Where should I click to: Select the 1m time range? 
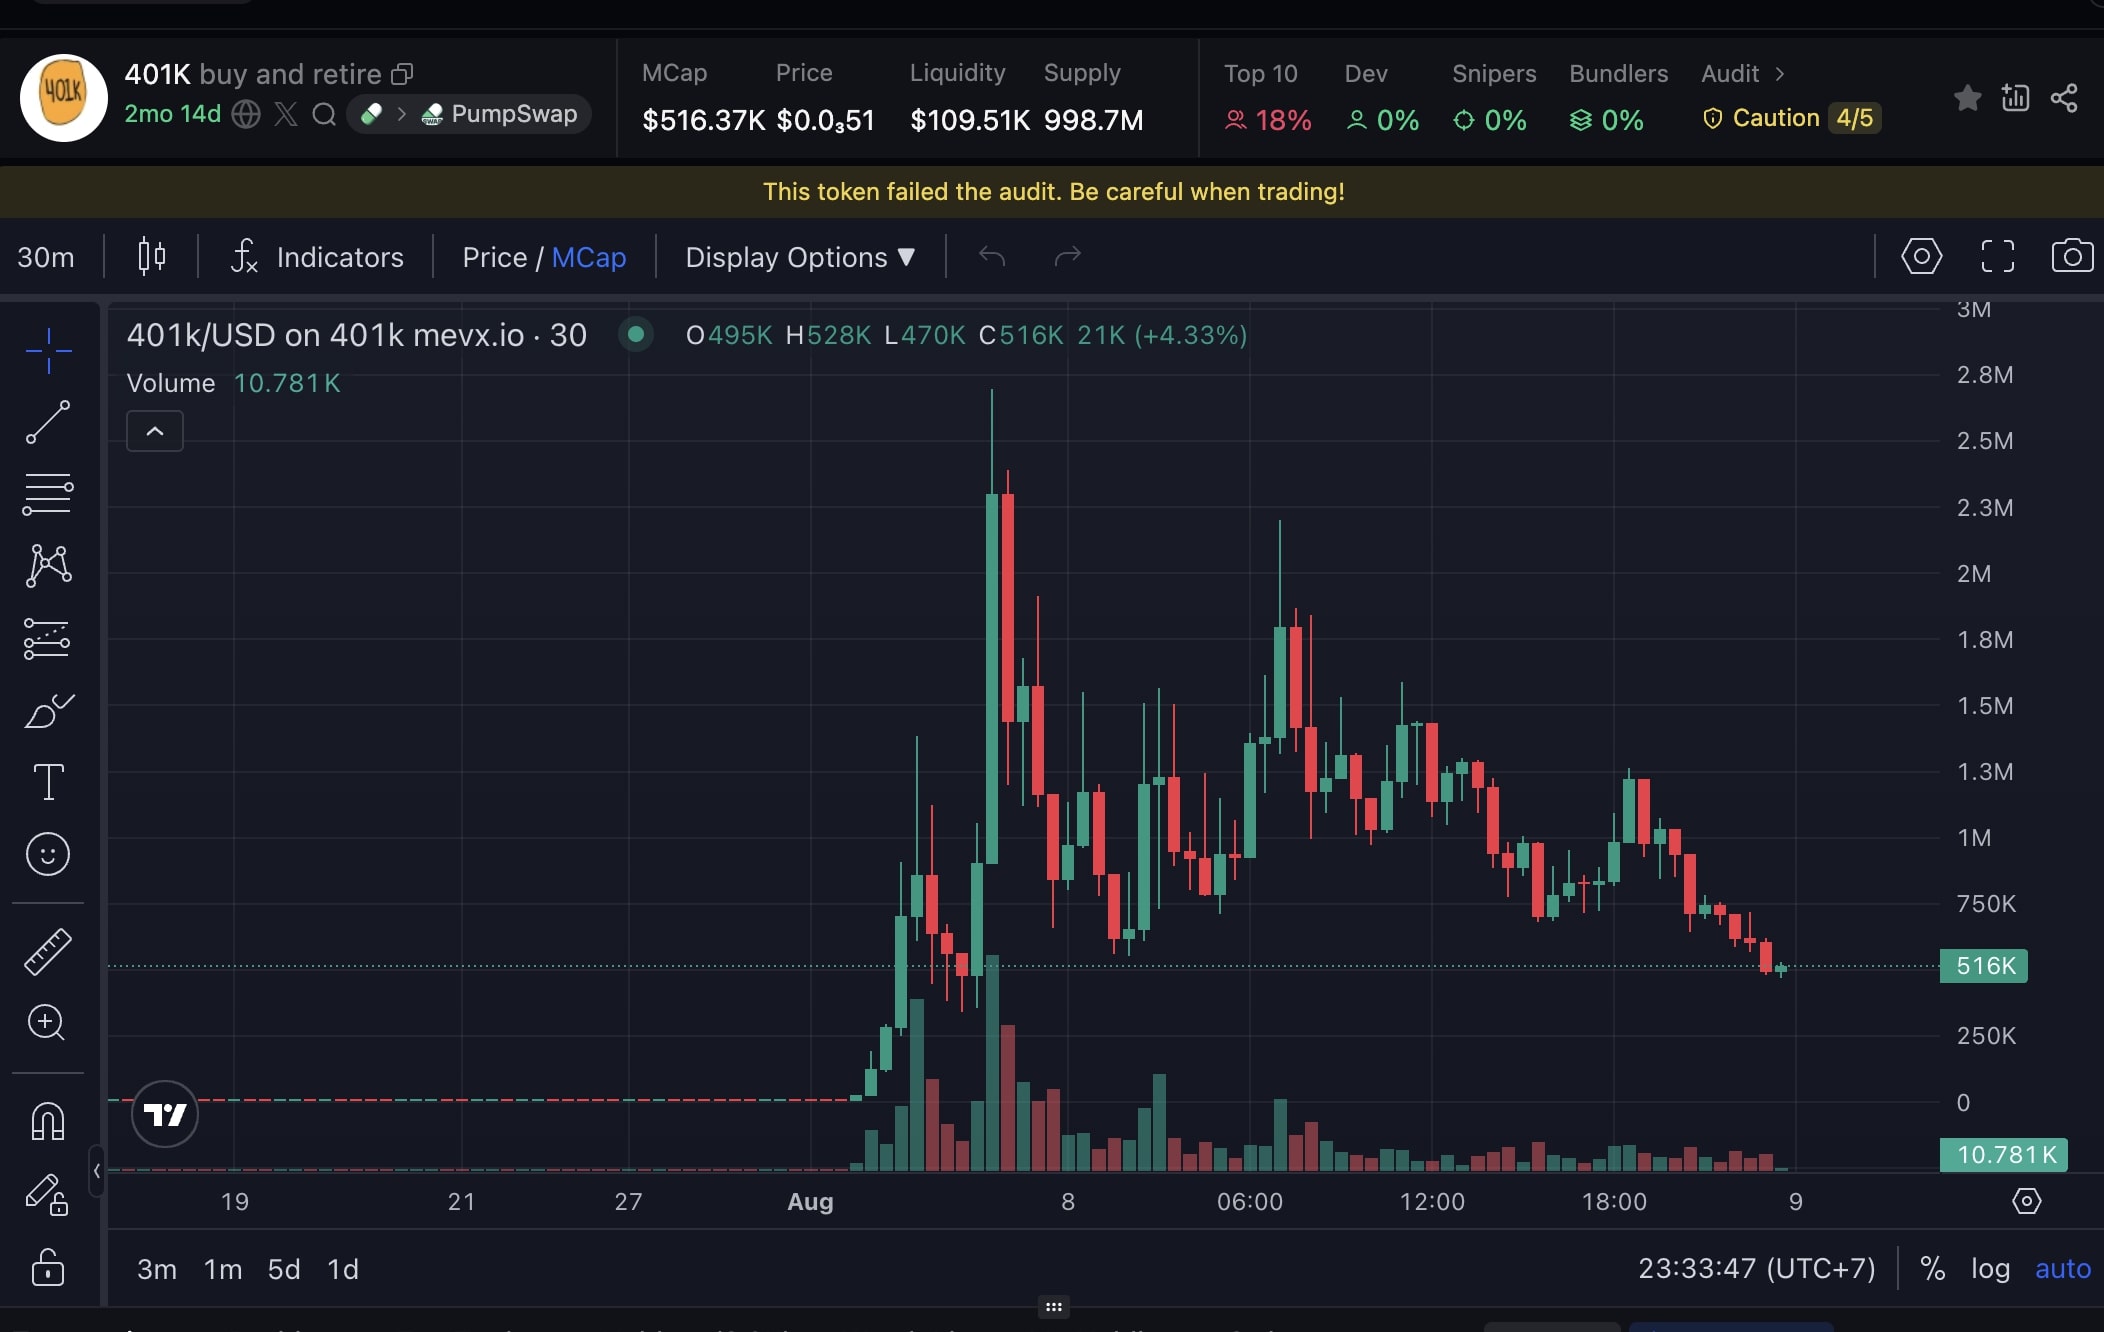pyautogui.click(x=223, y=1269)
